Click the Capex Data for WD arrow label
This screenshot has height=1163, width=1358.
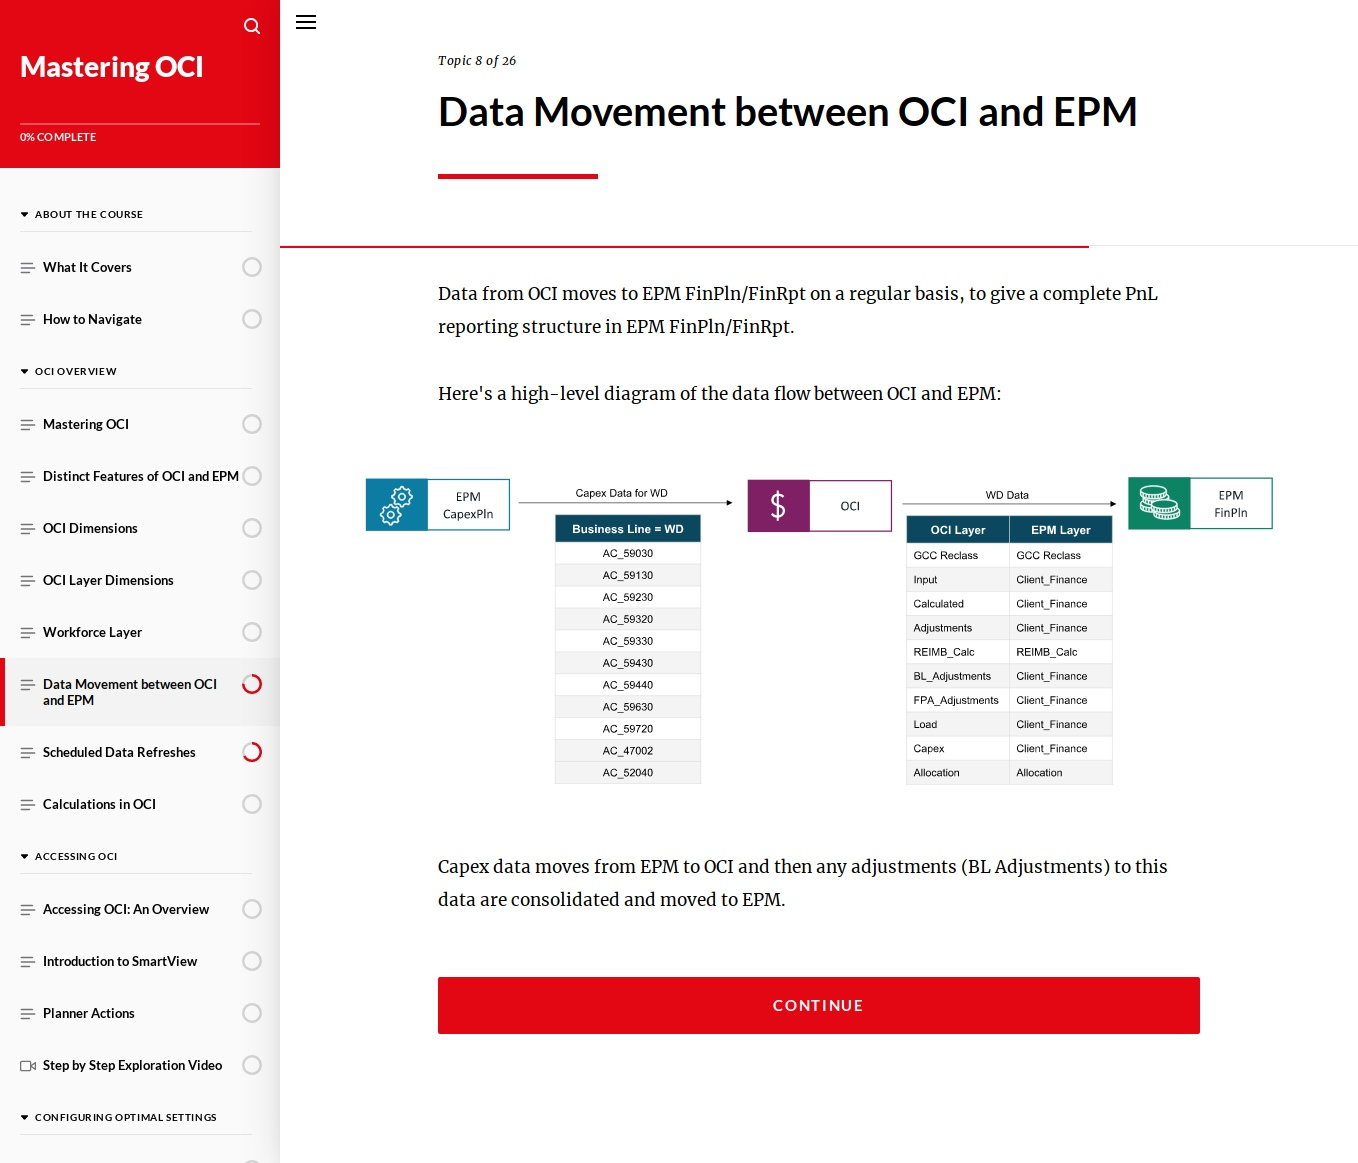point(622,493)
